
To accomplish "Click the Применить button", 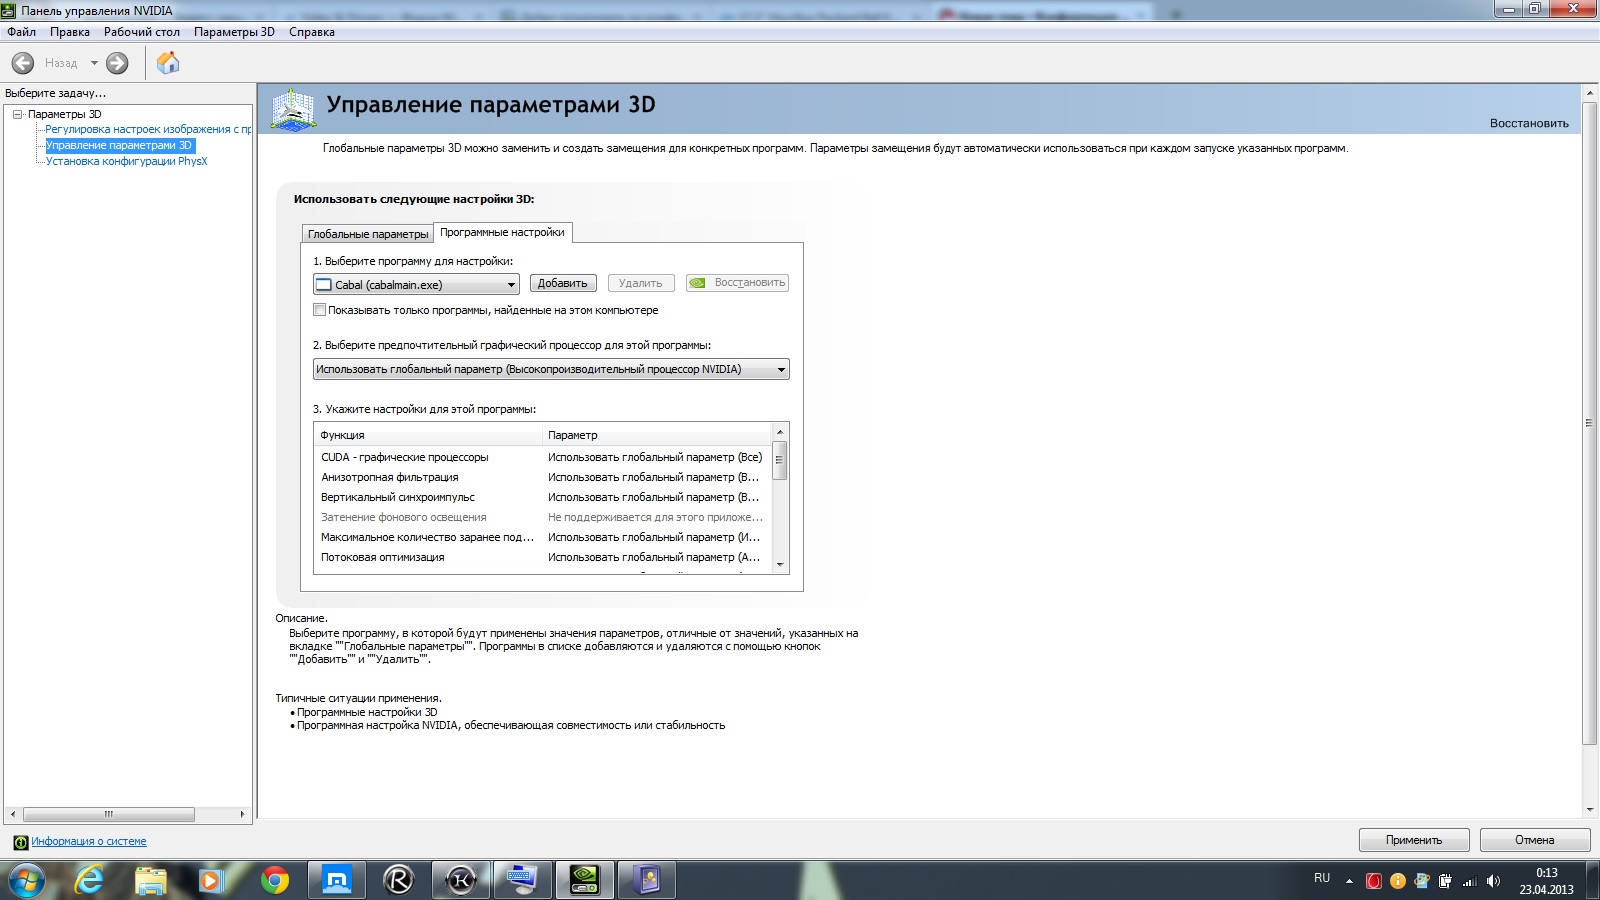I will pos(1414,840).
